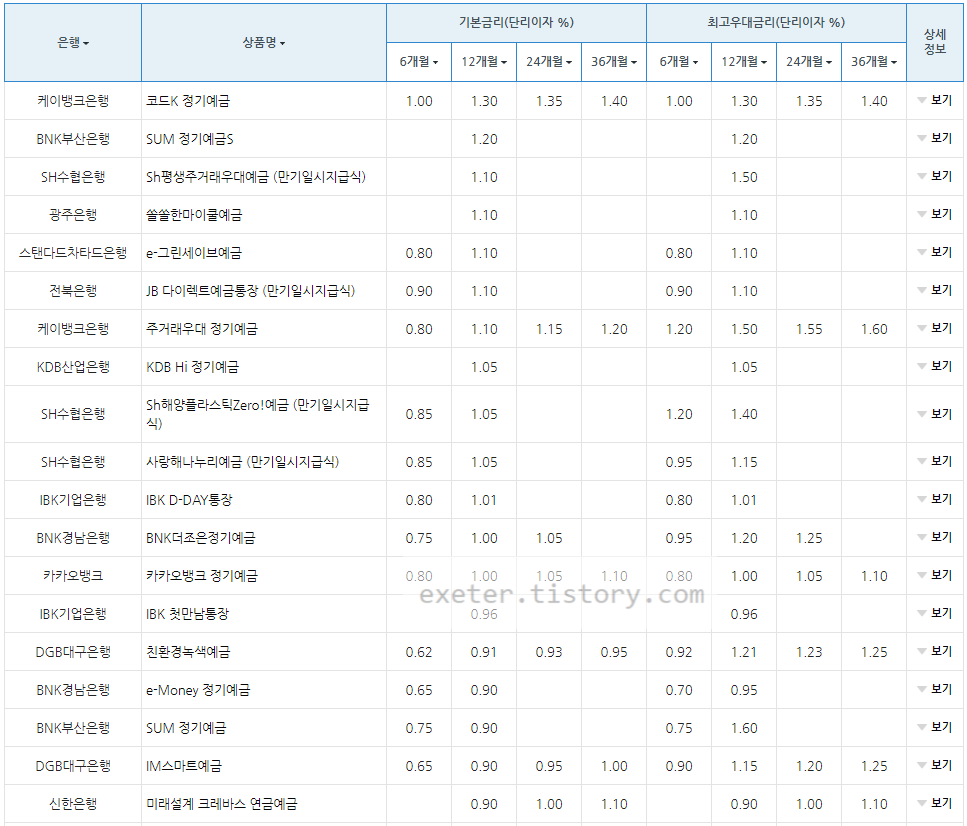This screenshot has height=826, width=967.
Task: Sort by 기본금리 12개월 column
Action: coord(484,62)
